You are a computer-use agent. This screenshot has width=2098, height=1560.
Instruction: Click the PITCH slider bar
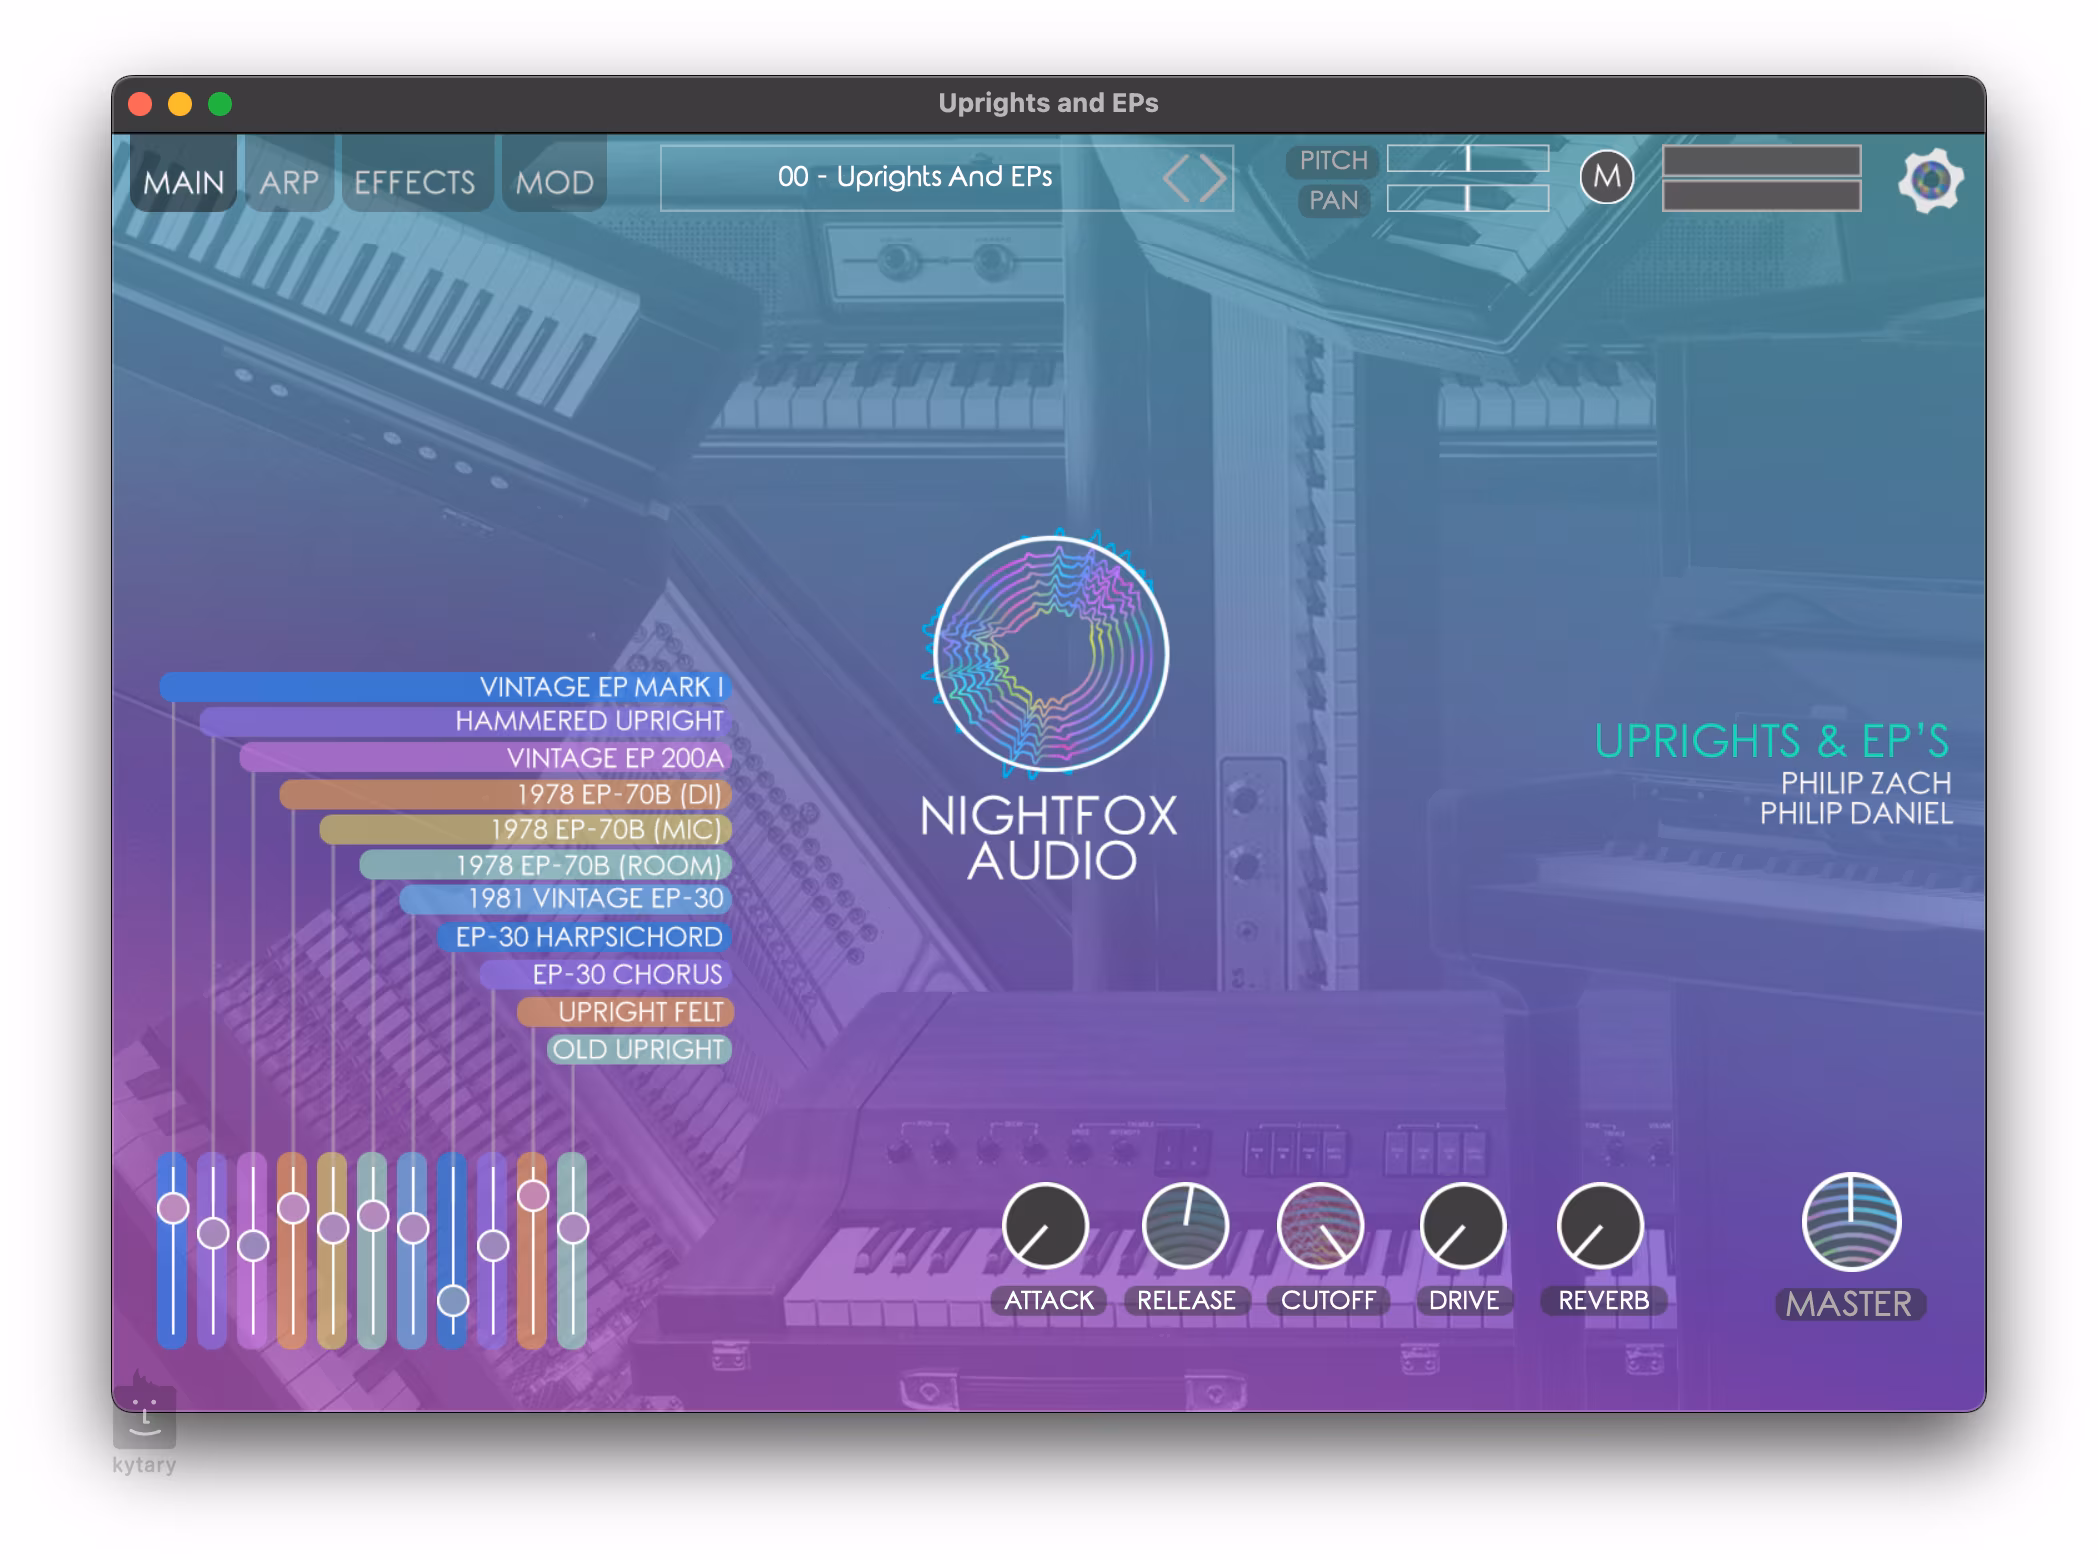1467,159
